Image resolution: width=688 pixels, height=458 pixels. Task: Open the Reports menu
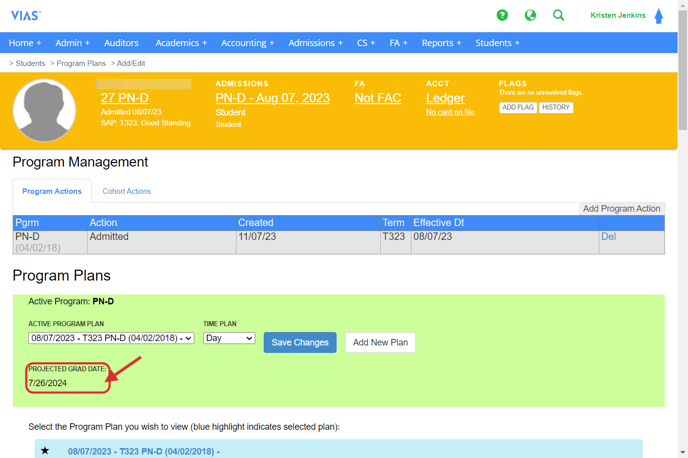click(441, 43)
